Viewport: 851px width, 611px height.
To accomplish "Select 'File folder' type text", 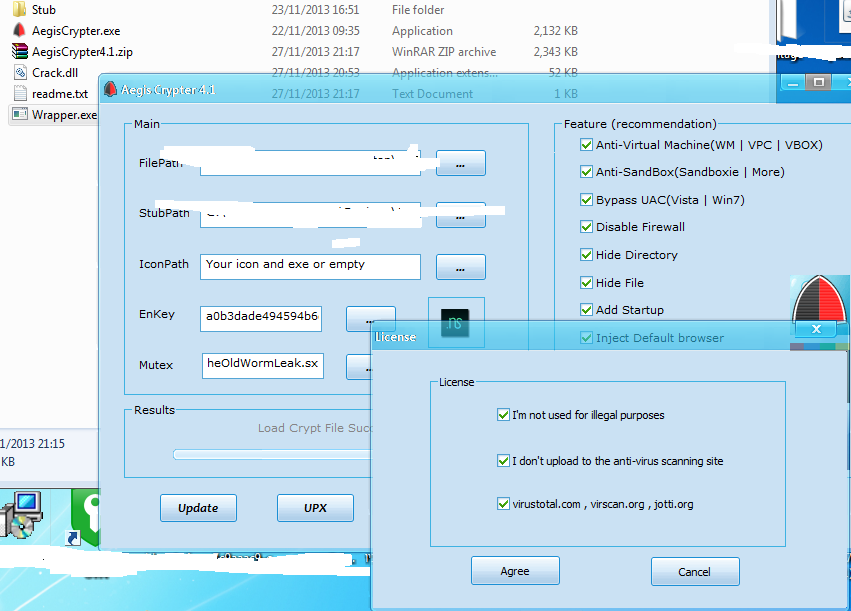I will pos(418,10).
